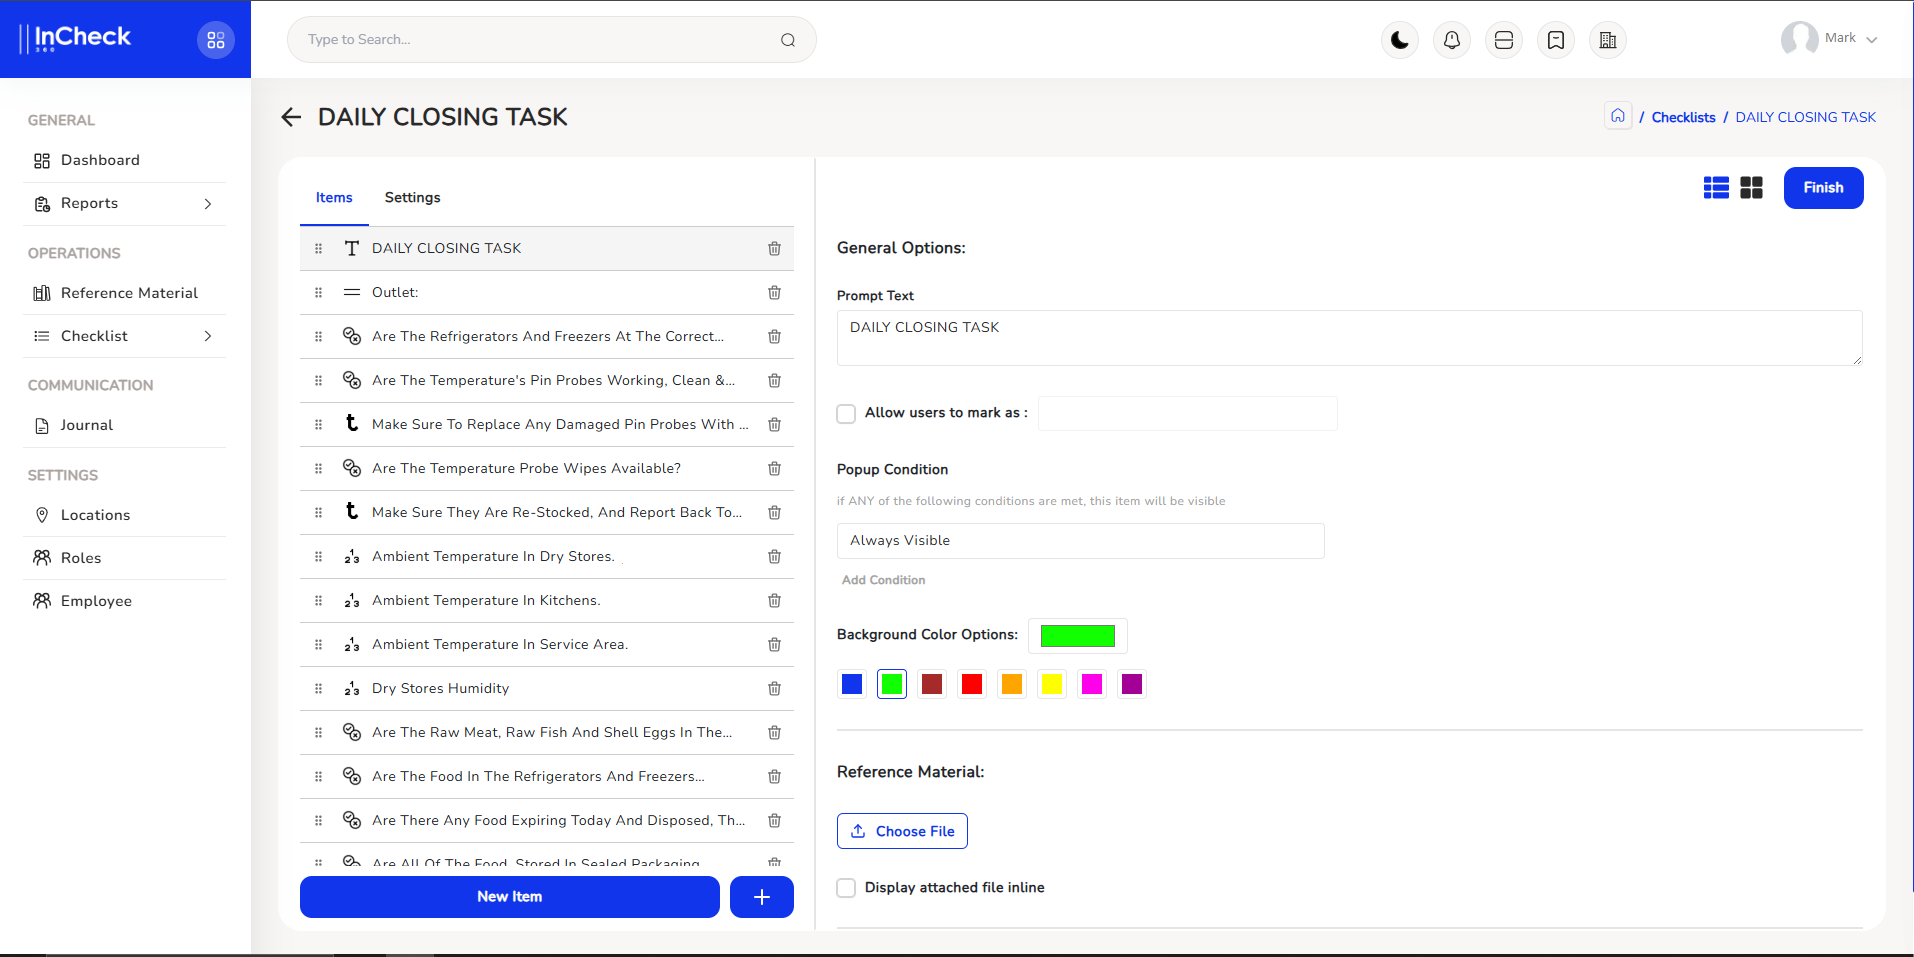The width and height of the screenshot is (1914, 957).
Task: Open the Always Visible condition dropdown
Action: pos(1080,541)
